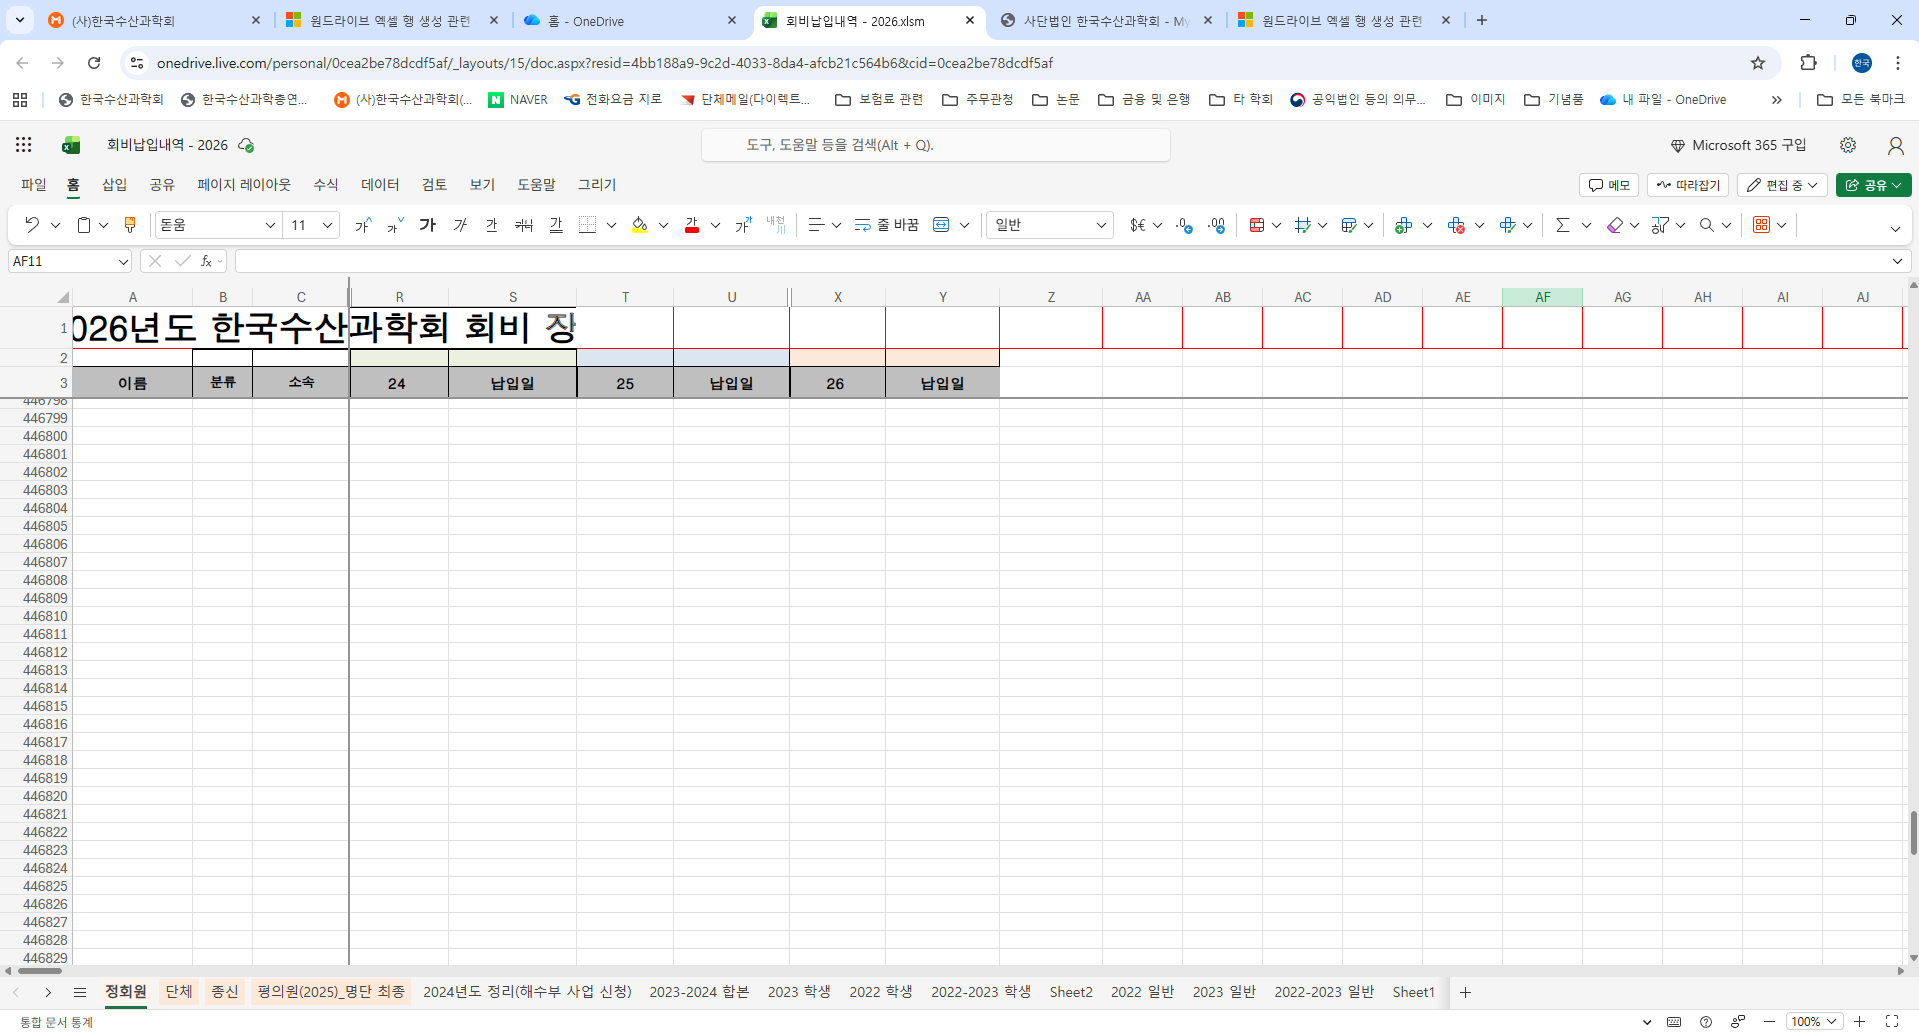Expand the formula bar
The image size is (1919, 1032).
(x=1898, y=261)
